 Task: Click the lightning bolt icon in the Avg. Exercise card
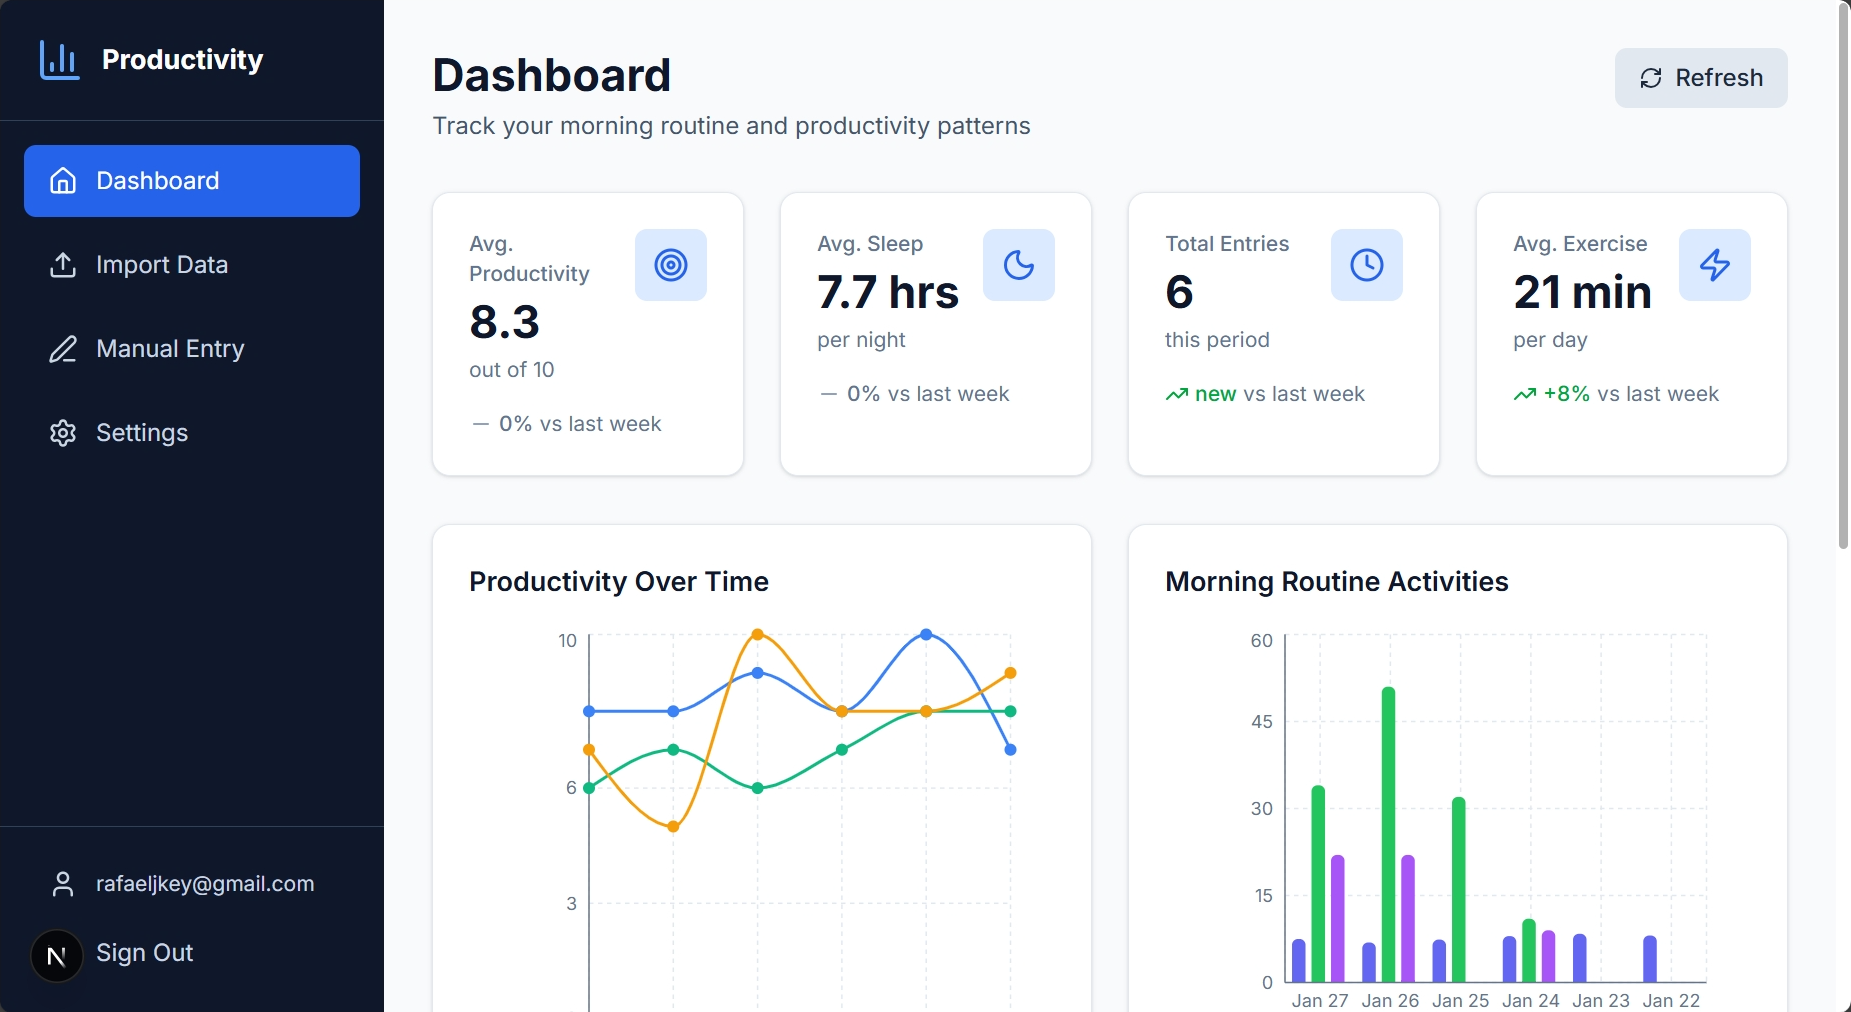pyautogui.click(x=1715, y=265)
